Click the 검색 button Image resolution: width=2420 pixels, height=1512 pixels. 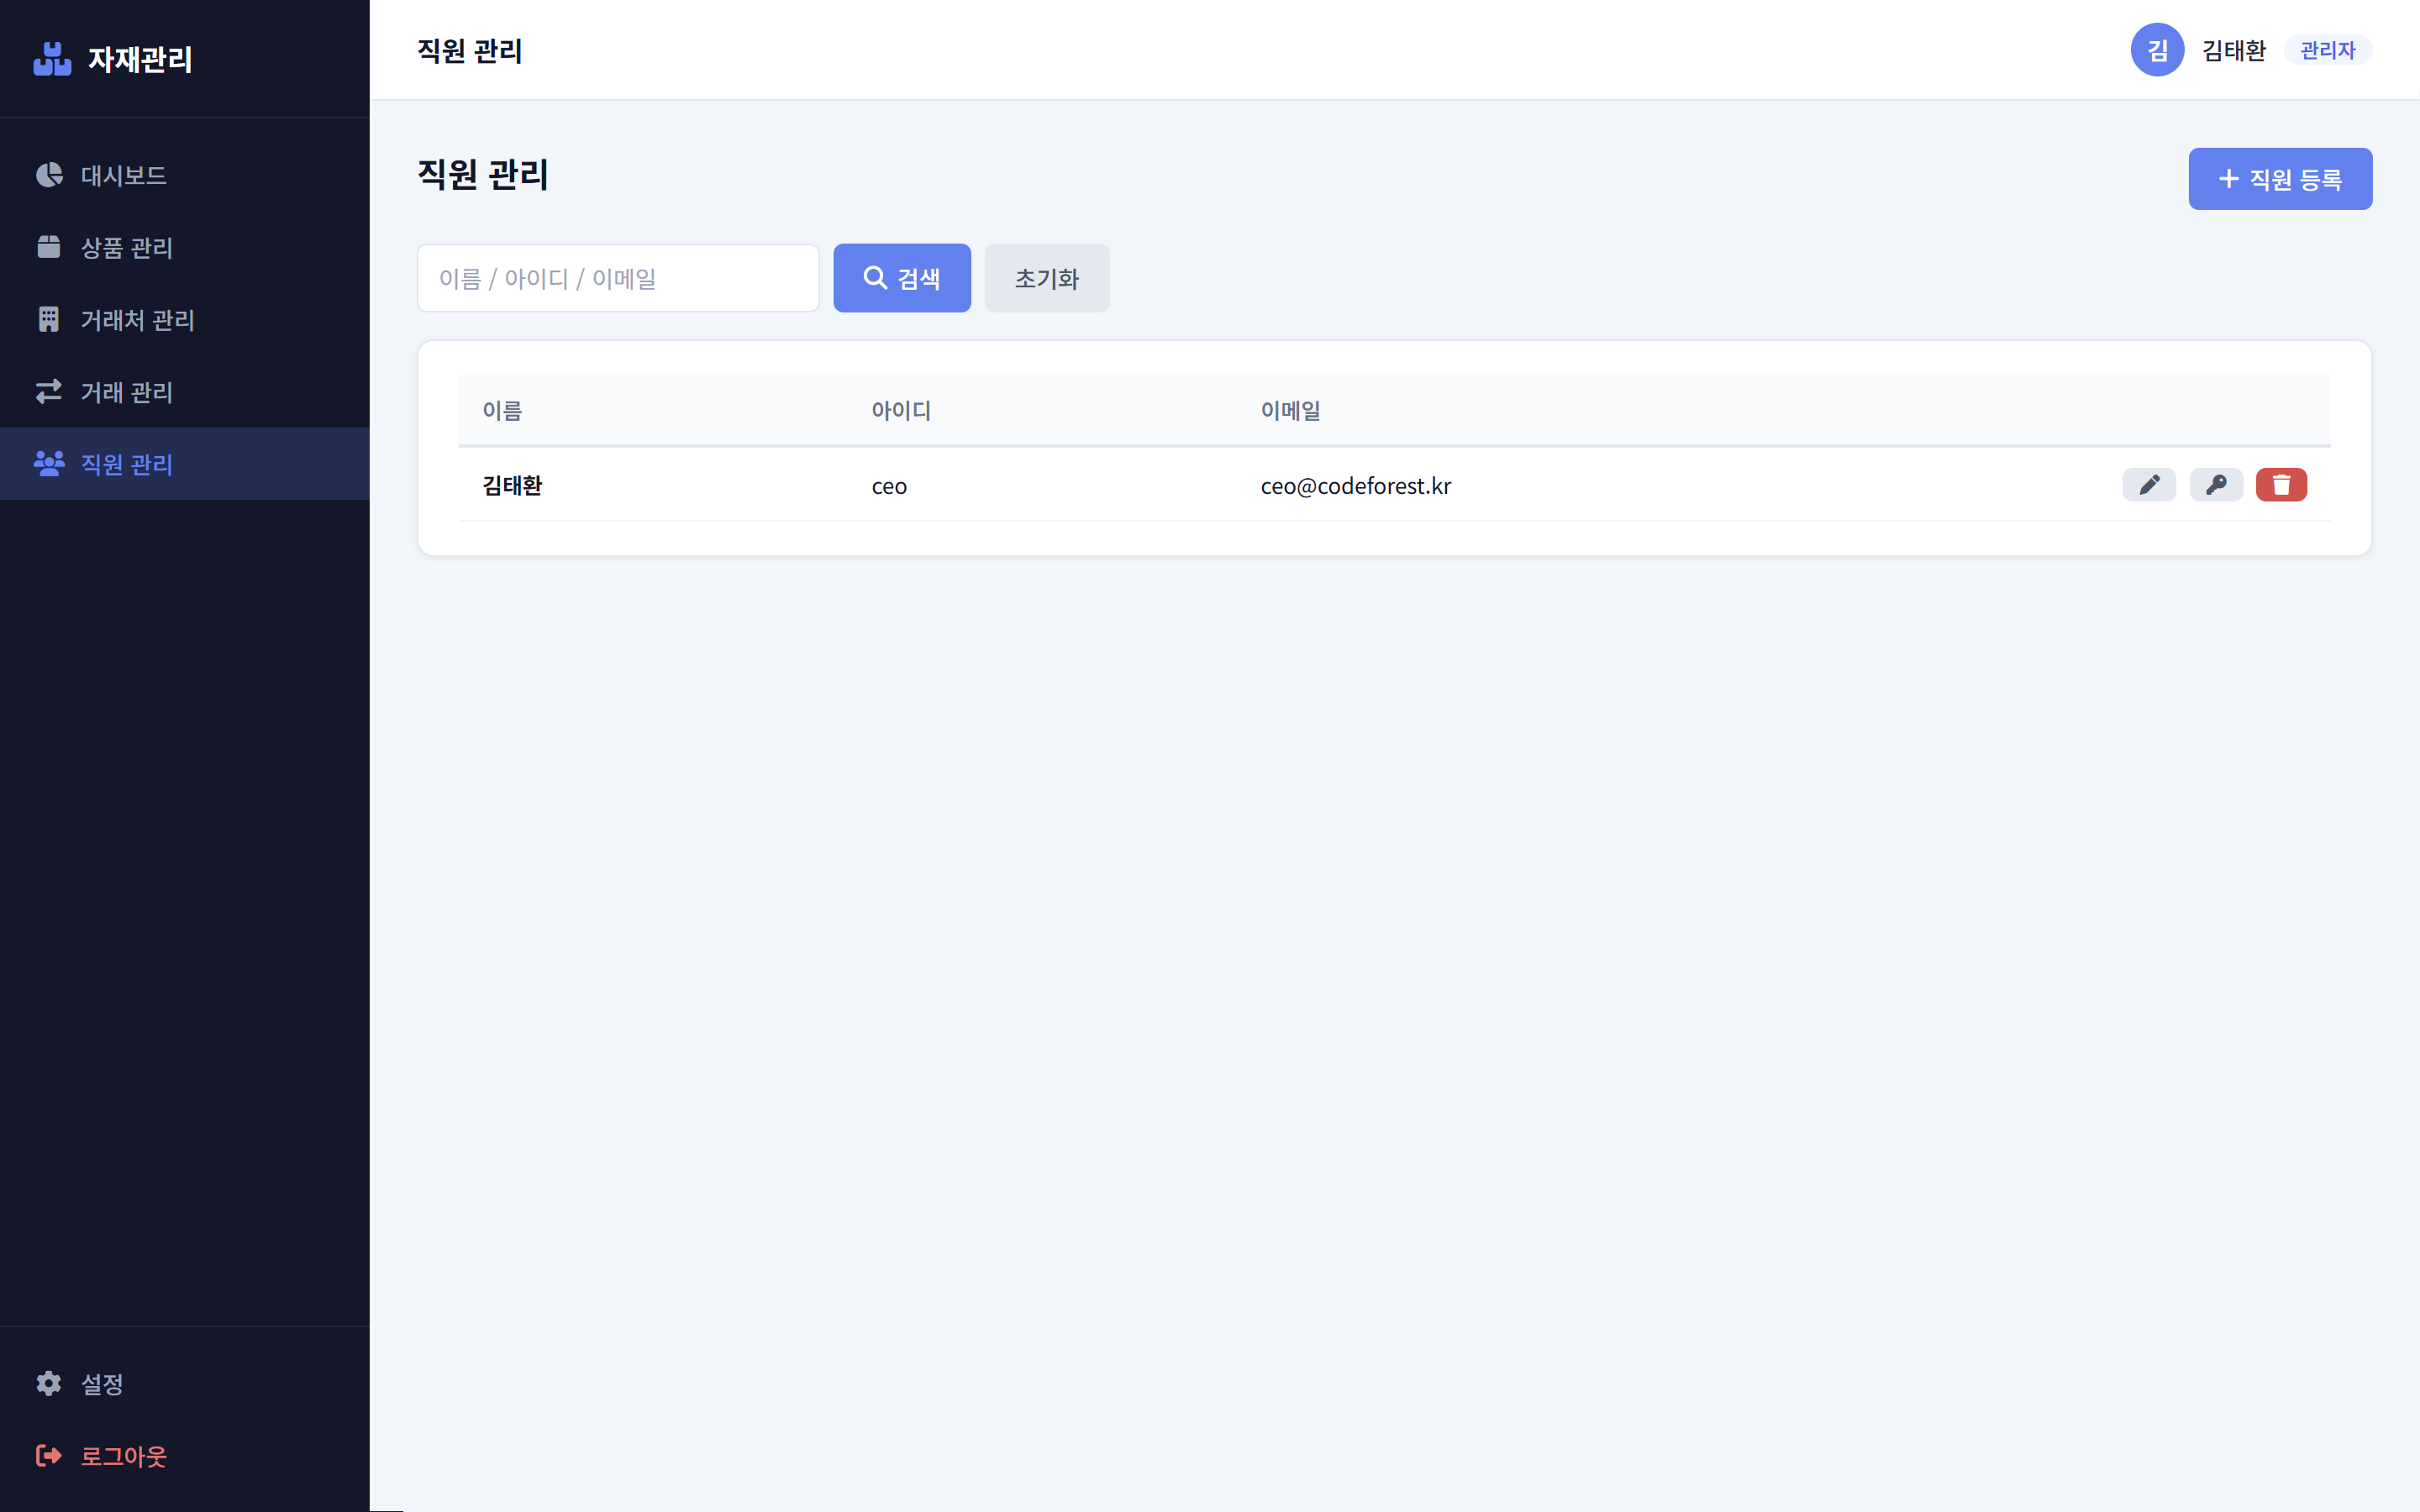902,278
